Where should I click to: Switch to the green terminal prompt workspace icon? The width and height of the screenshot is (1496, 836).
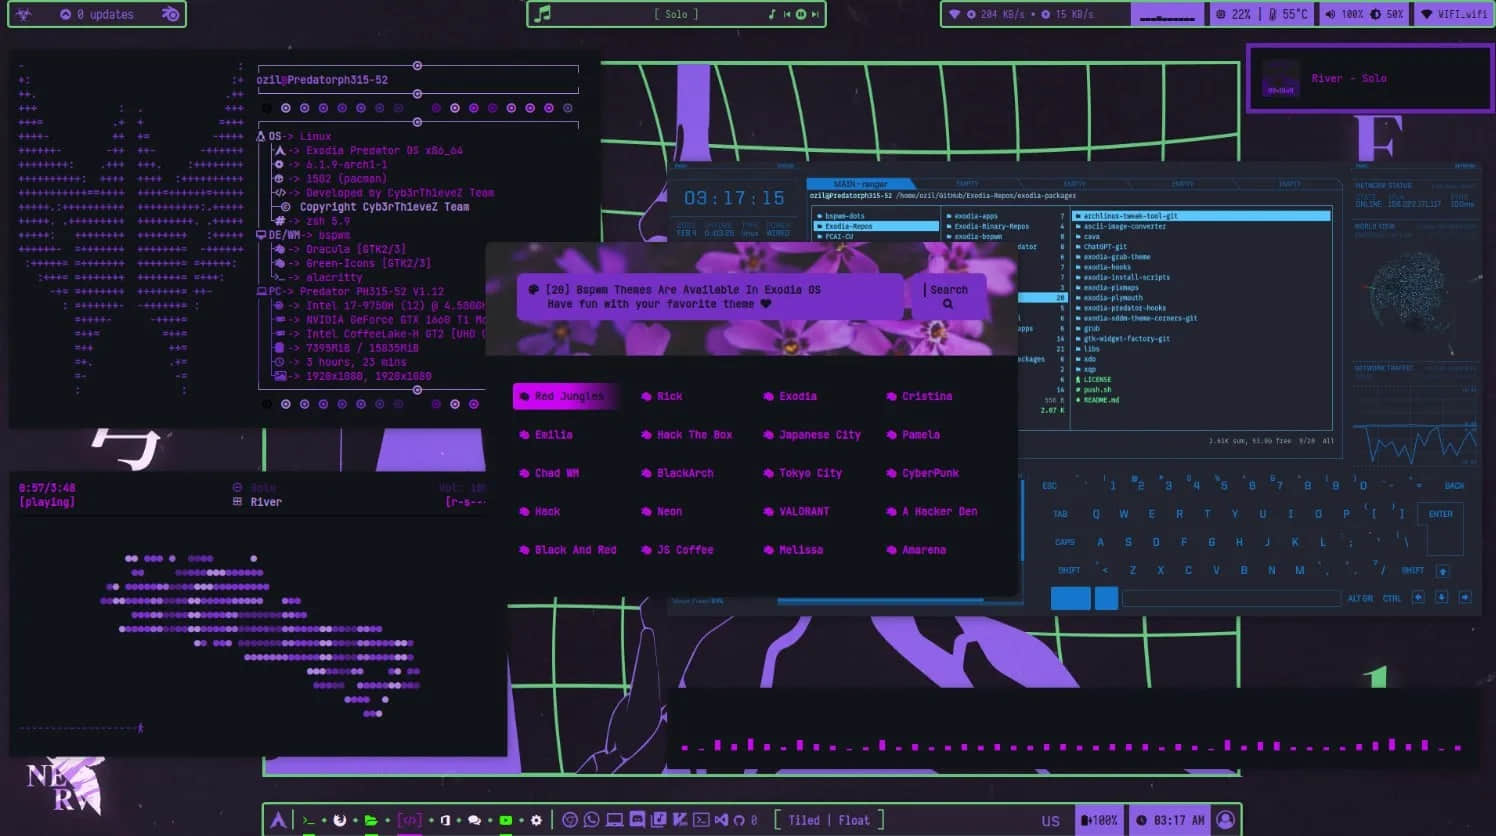pos(309,820)
